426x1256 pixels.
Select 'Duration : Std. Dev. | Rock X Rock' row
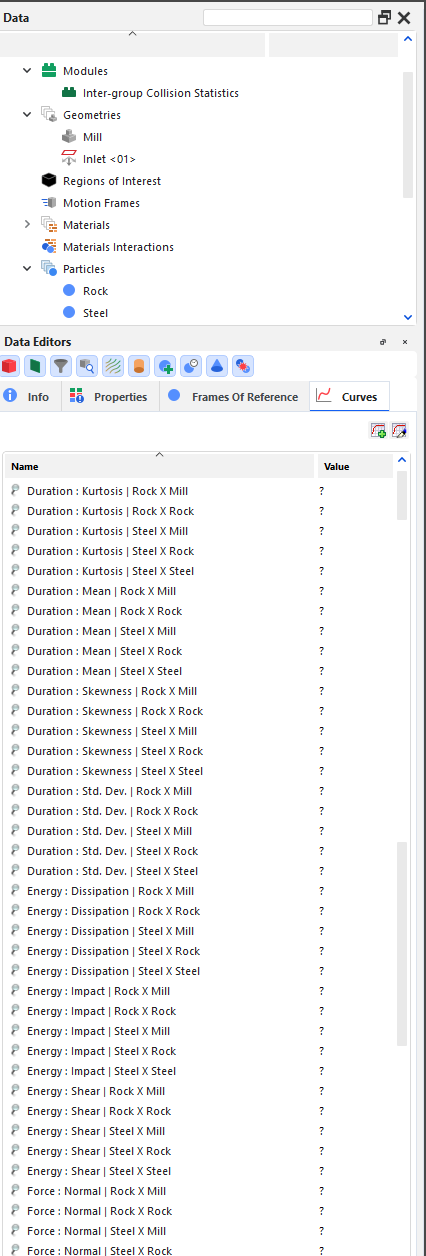point(200,811)
